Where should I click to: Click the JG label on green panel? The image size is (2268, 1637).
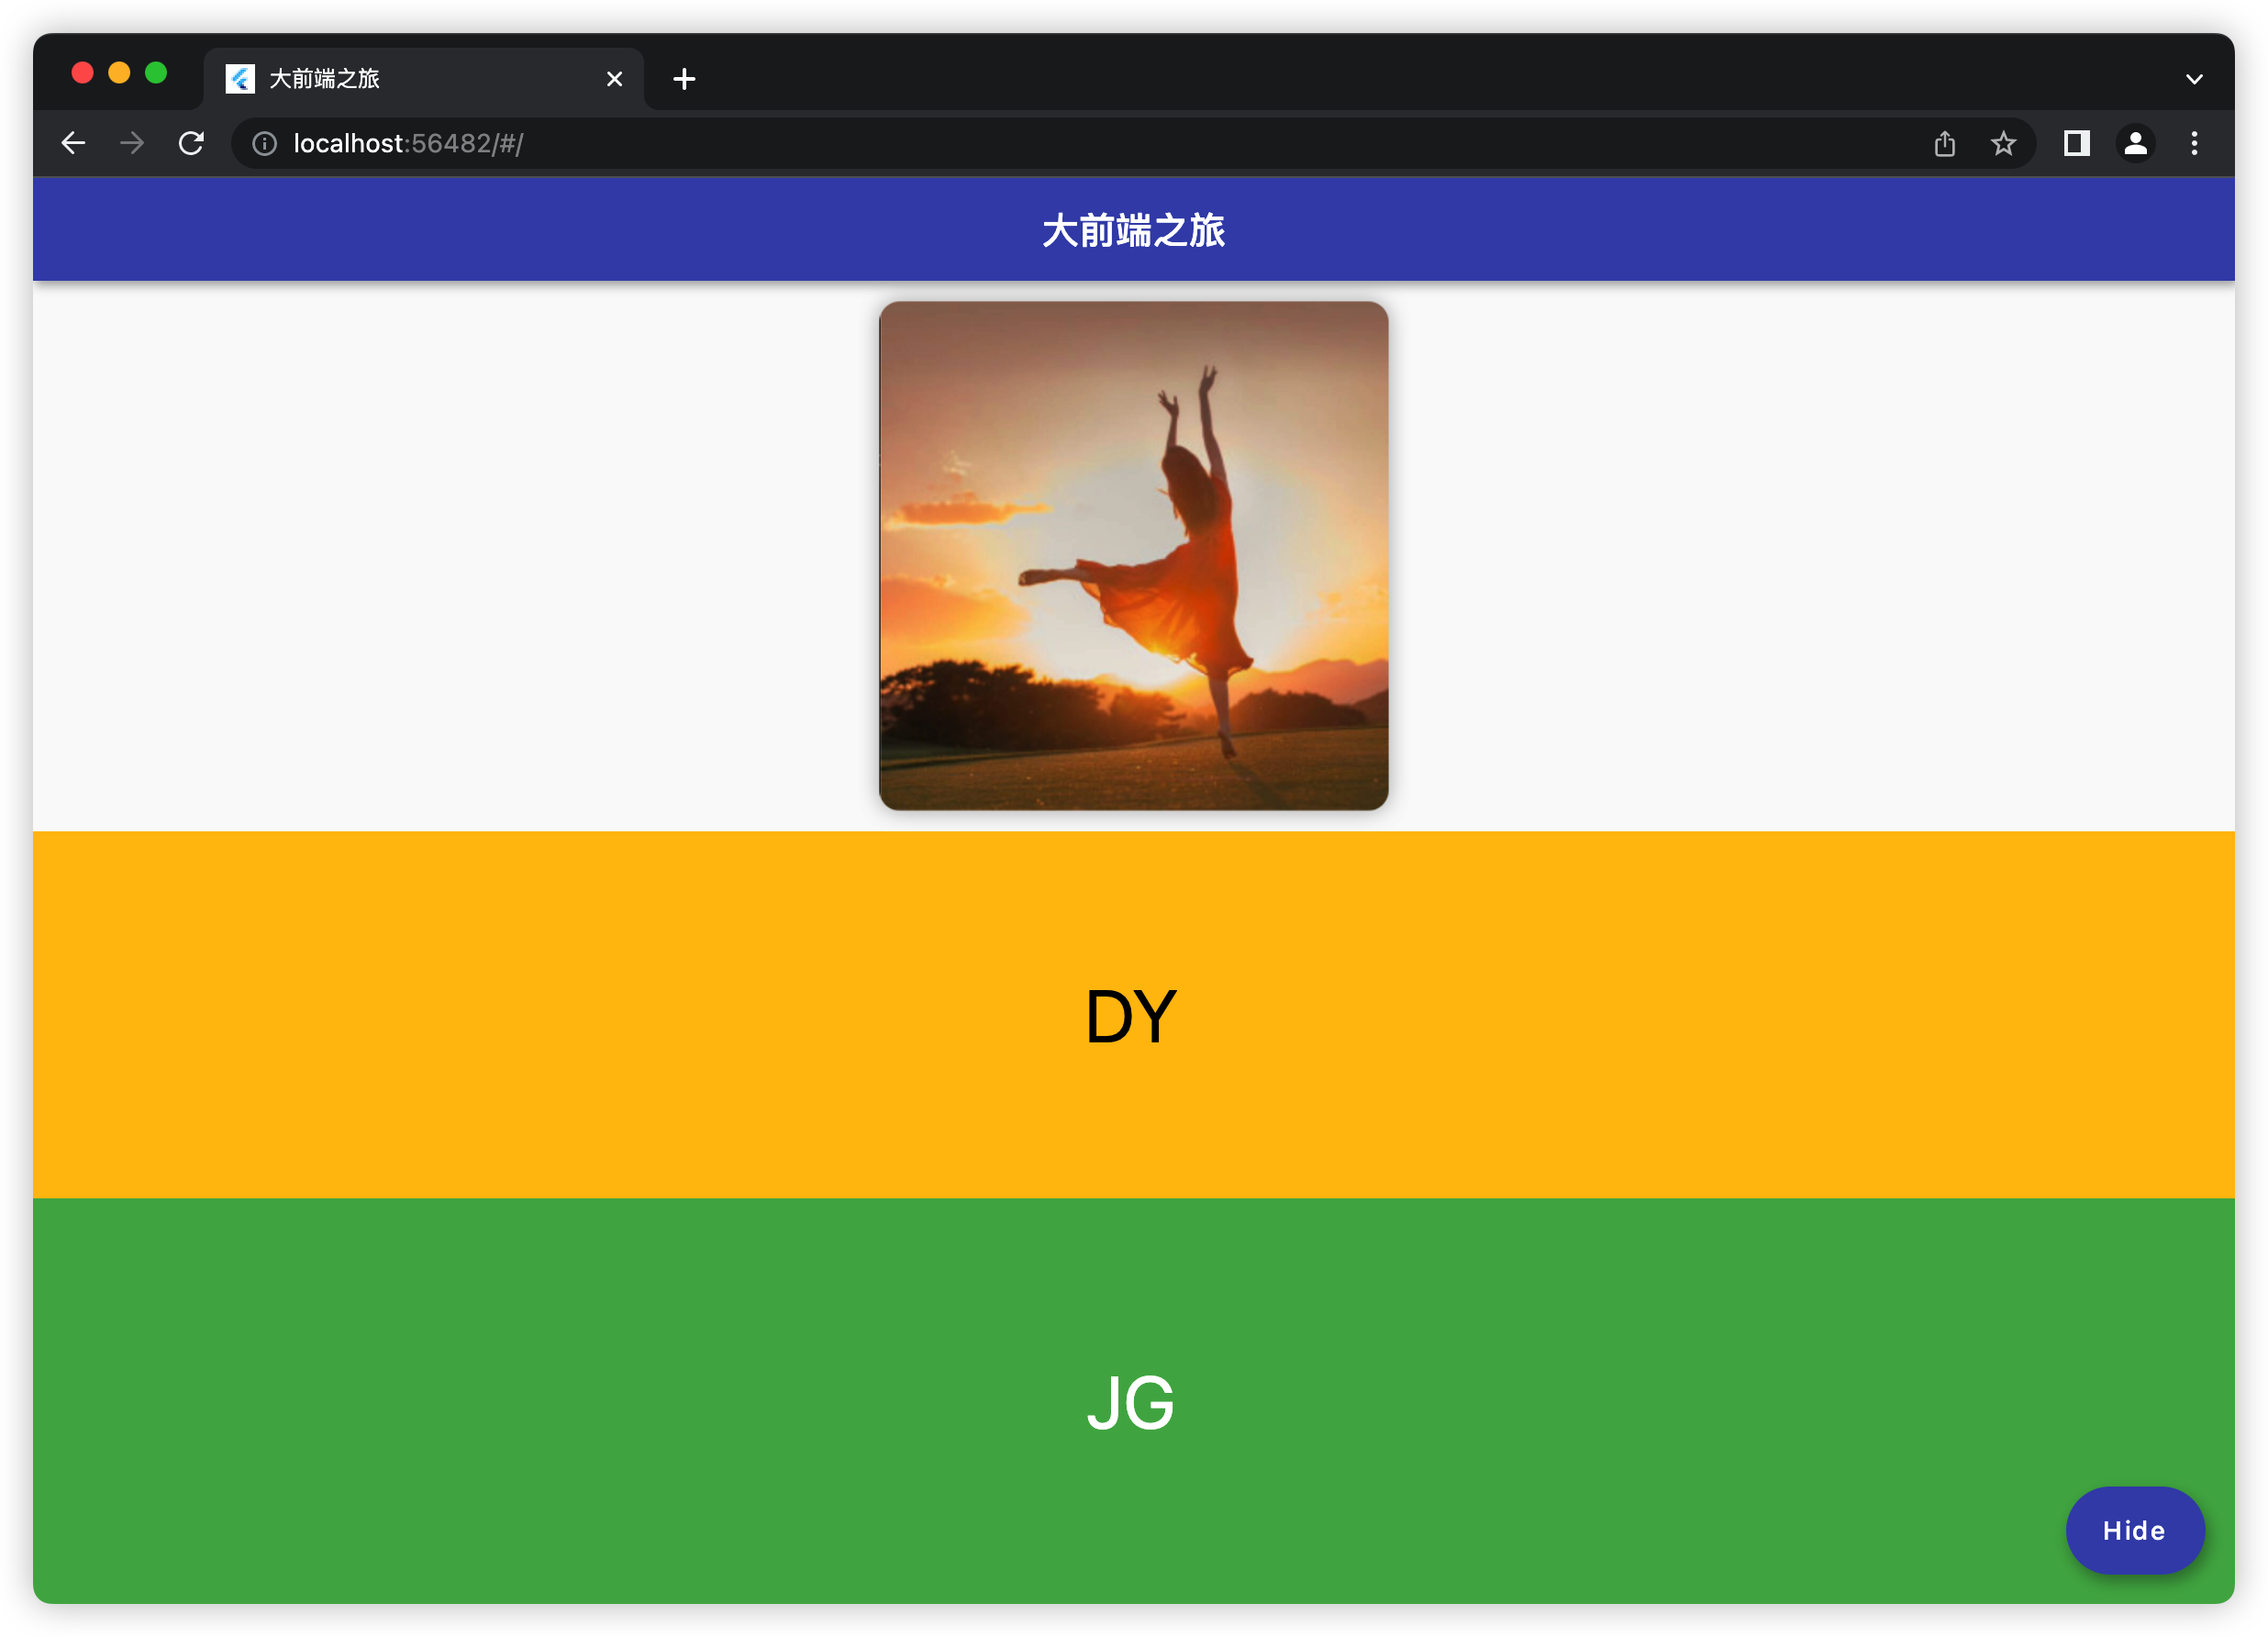coord(1131,1402)
